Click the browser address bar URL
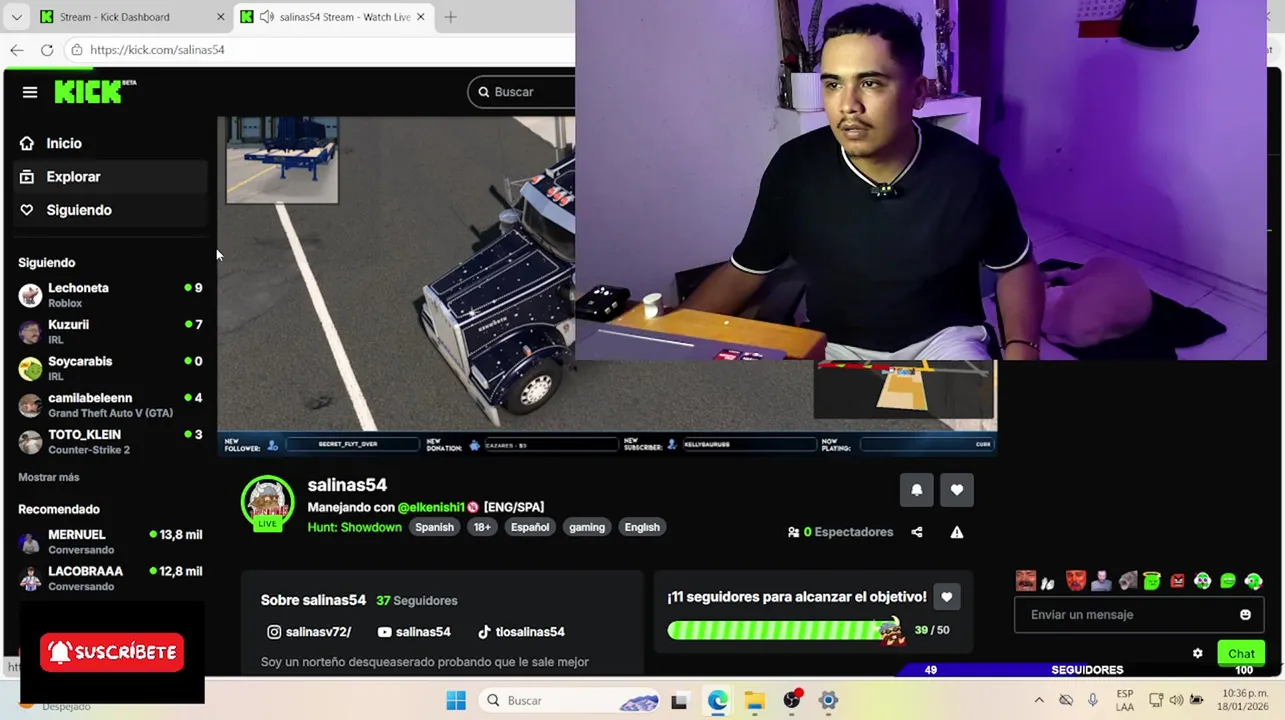 point(157,50)
